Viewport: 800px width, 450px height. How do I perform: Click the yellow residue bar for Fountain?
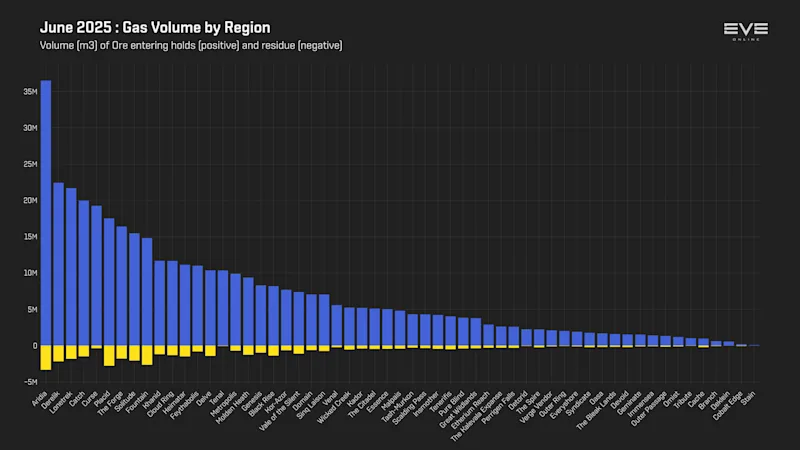coord(147,355)
